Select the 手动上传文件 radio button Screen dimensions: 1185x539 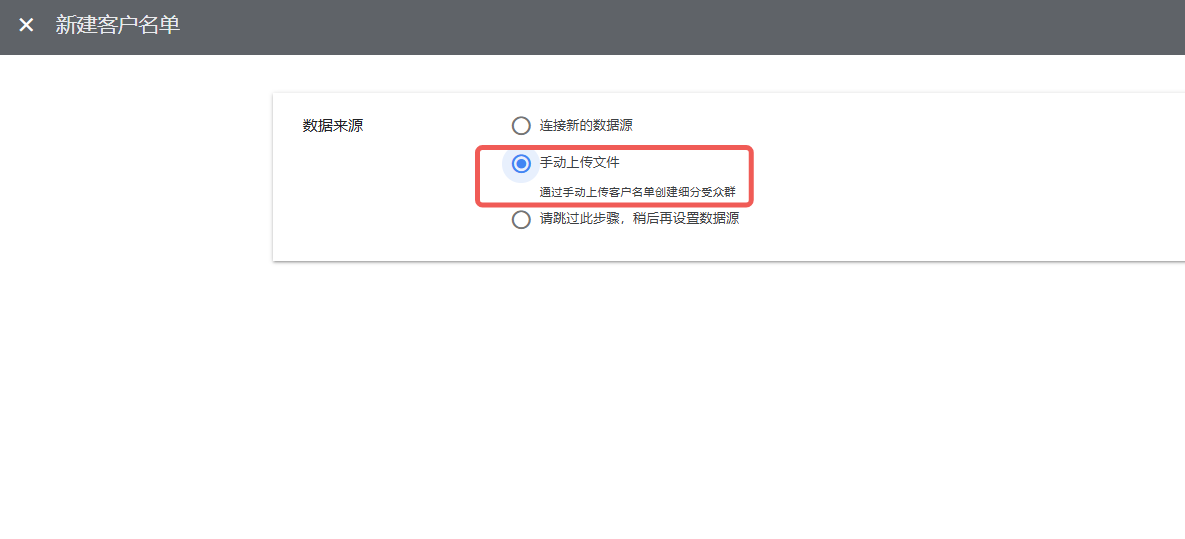click(x=521, y=163)
